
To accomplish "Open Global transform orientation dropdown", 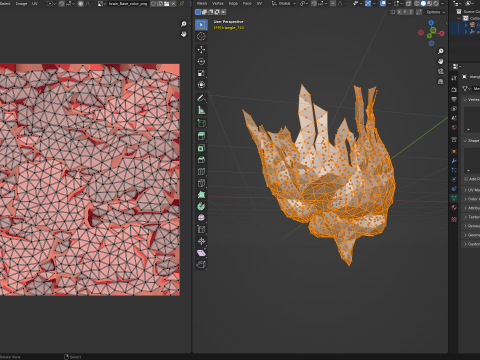I will (284, 3).
